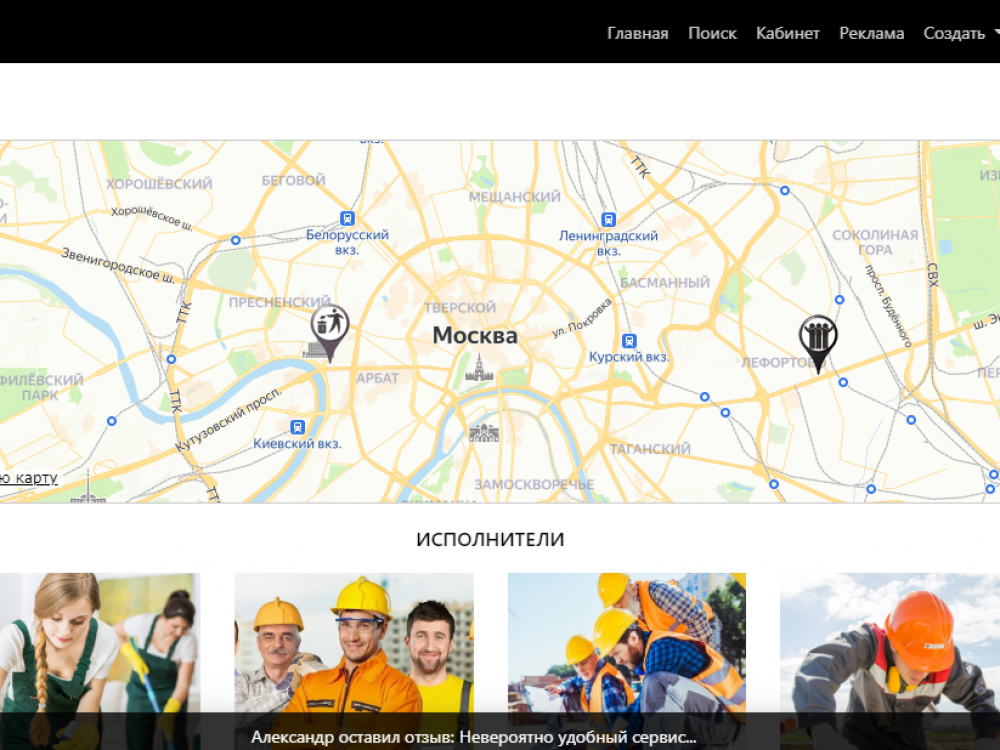
Task: Click the government building icon left of Арбат
Action: point(315,350)
